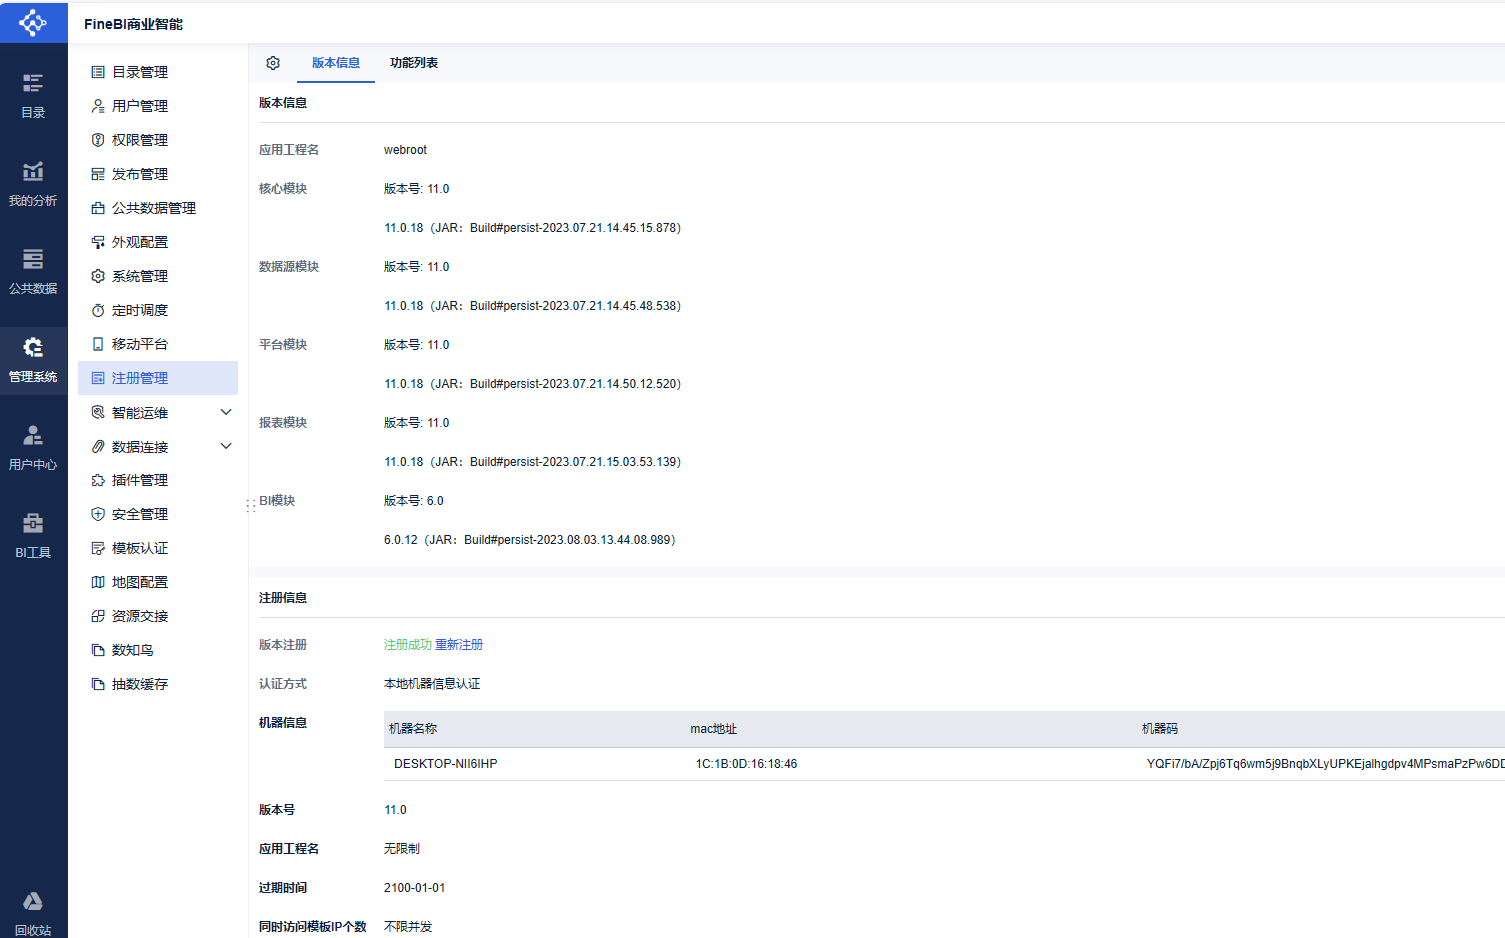
Task: Open 数知鸟 in the management menu
Action: pyautogui.click(x=158, y=650)
